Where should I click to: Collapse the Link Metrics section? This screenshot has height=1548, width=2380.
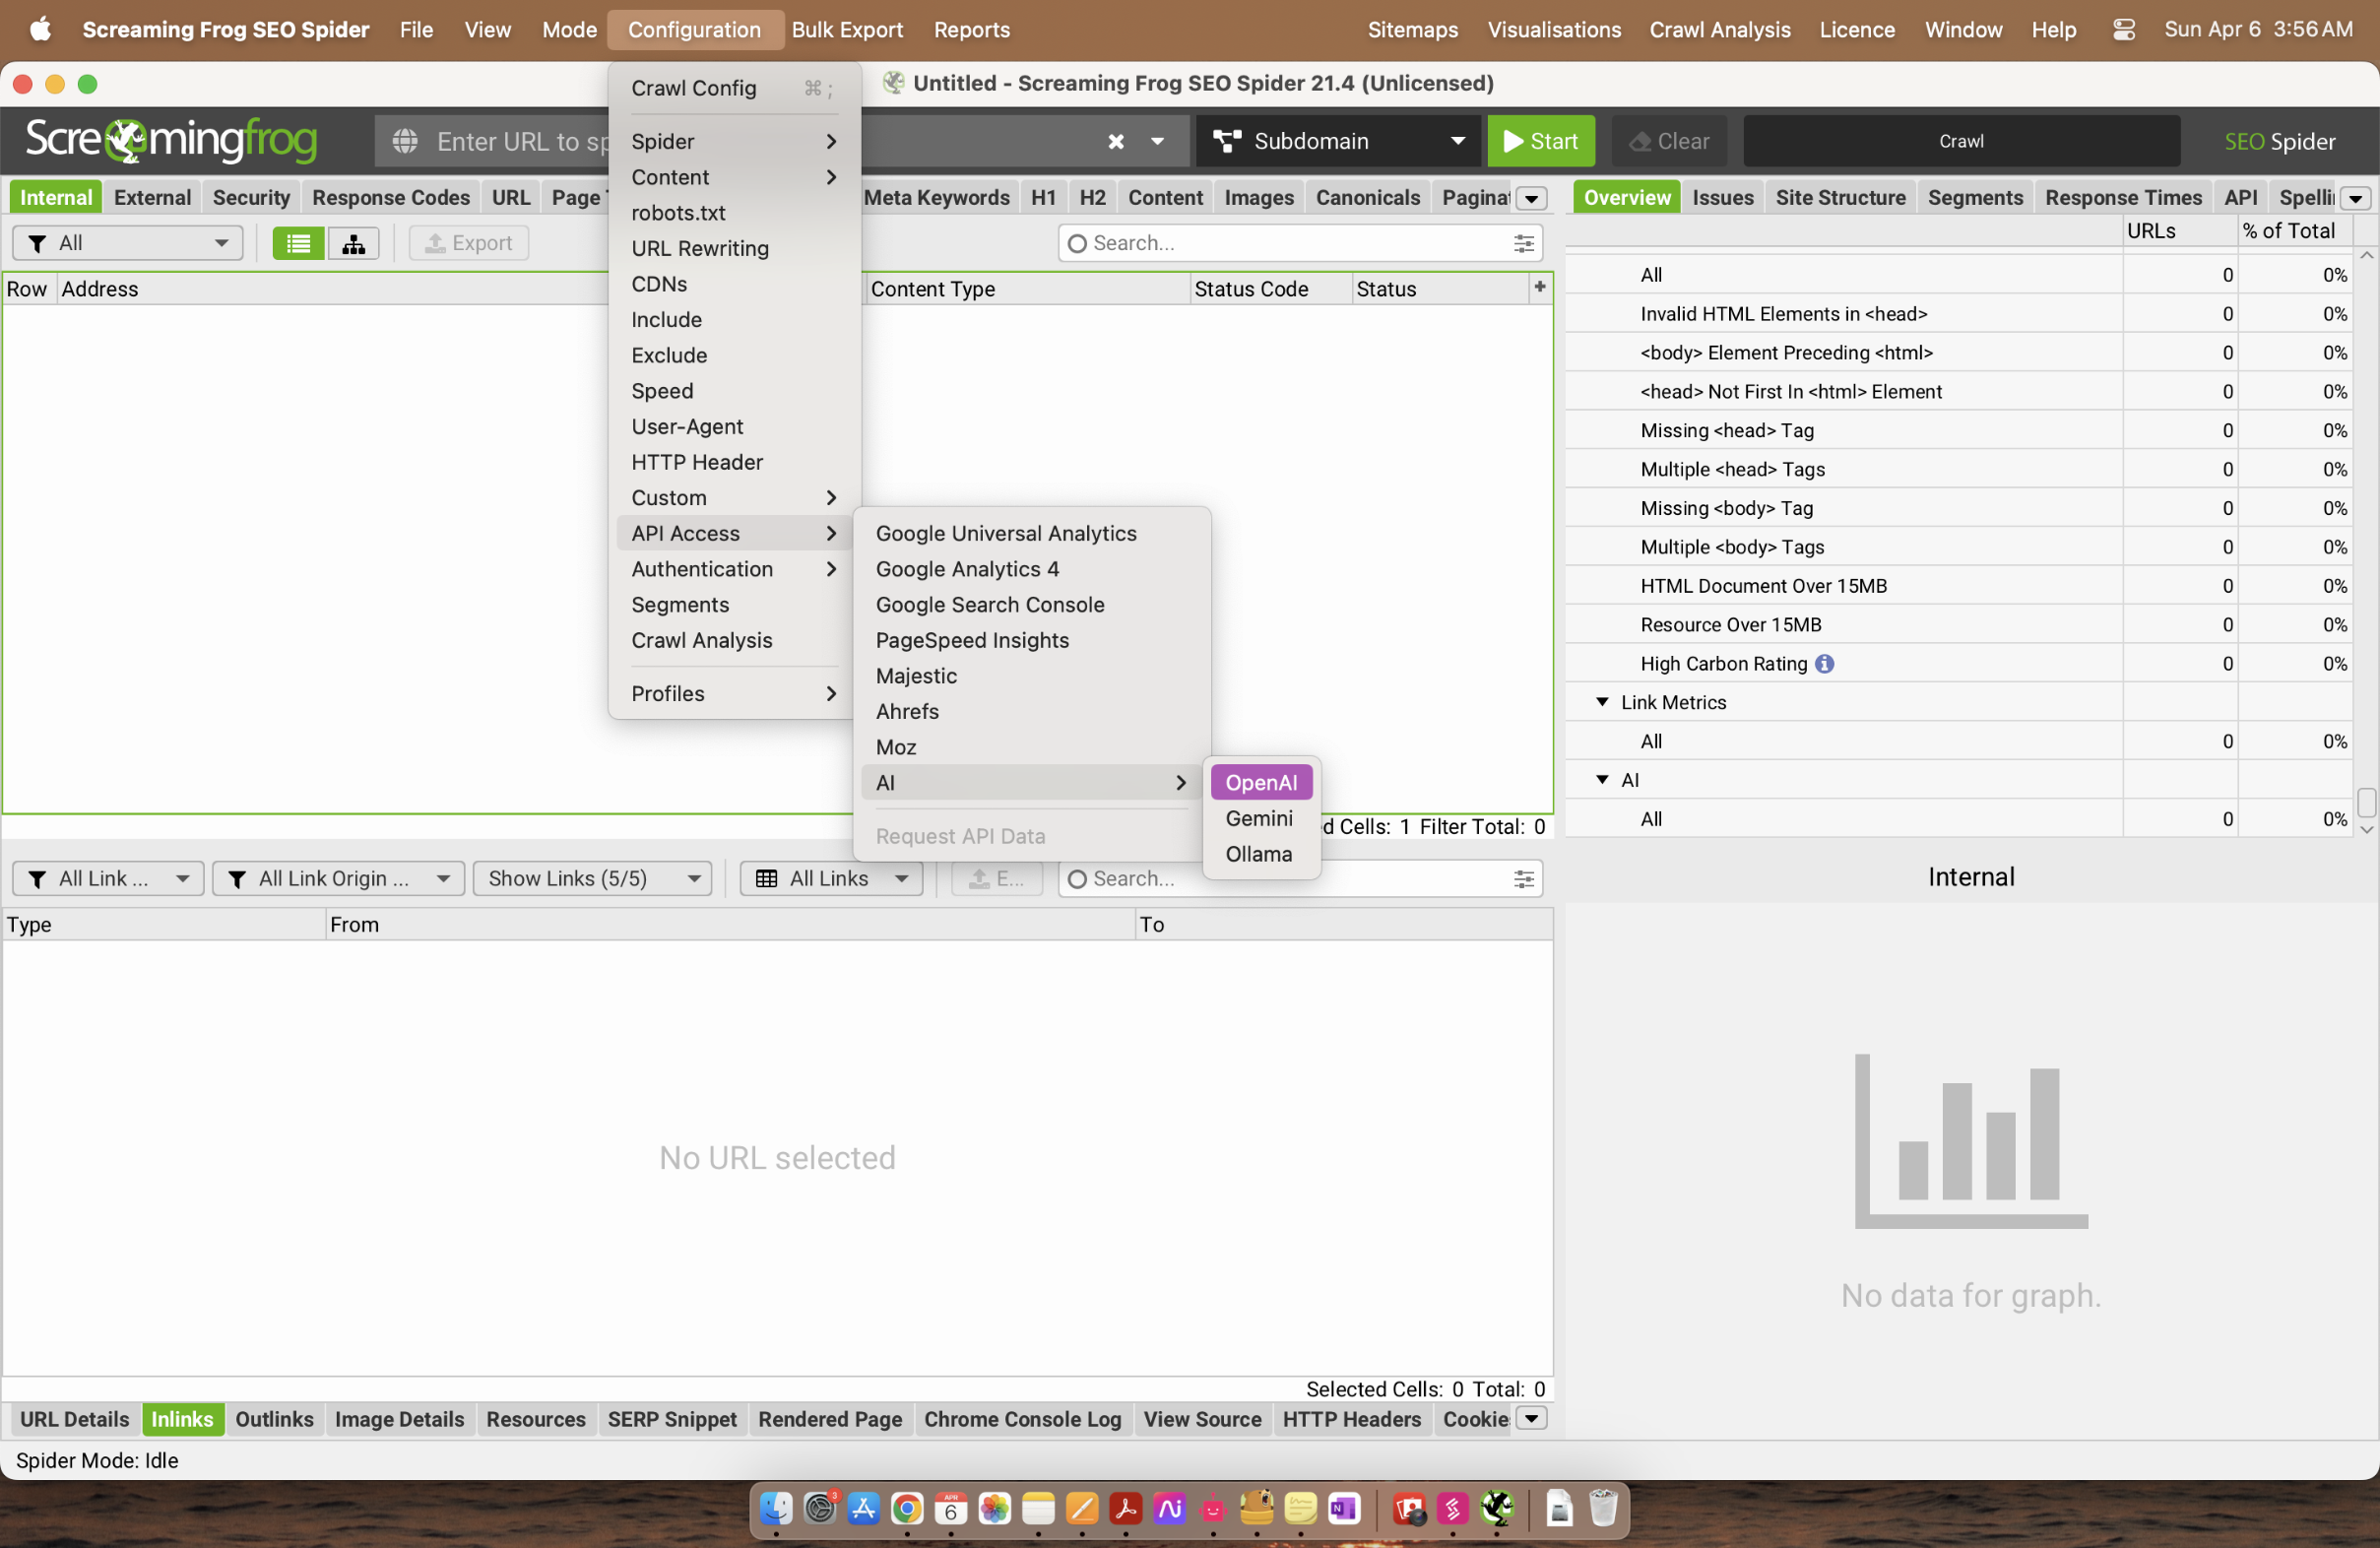point(1602,702)
